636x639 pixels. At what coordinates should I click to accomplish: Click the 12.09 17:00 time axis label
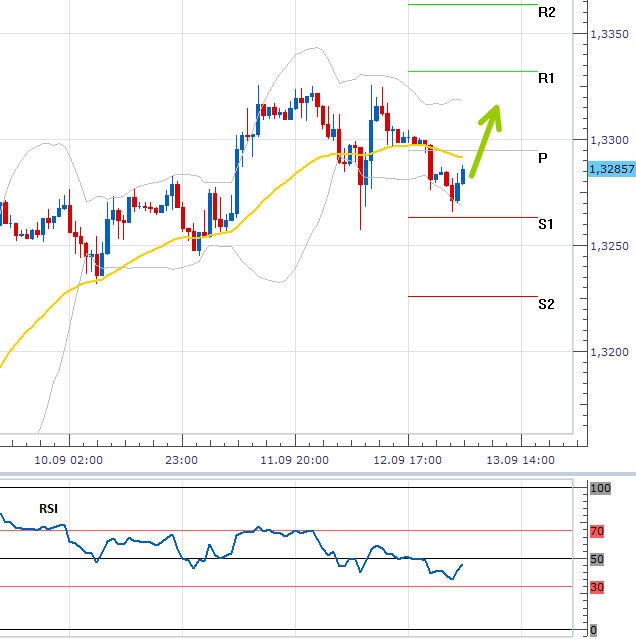tap(407, 460)
